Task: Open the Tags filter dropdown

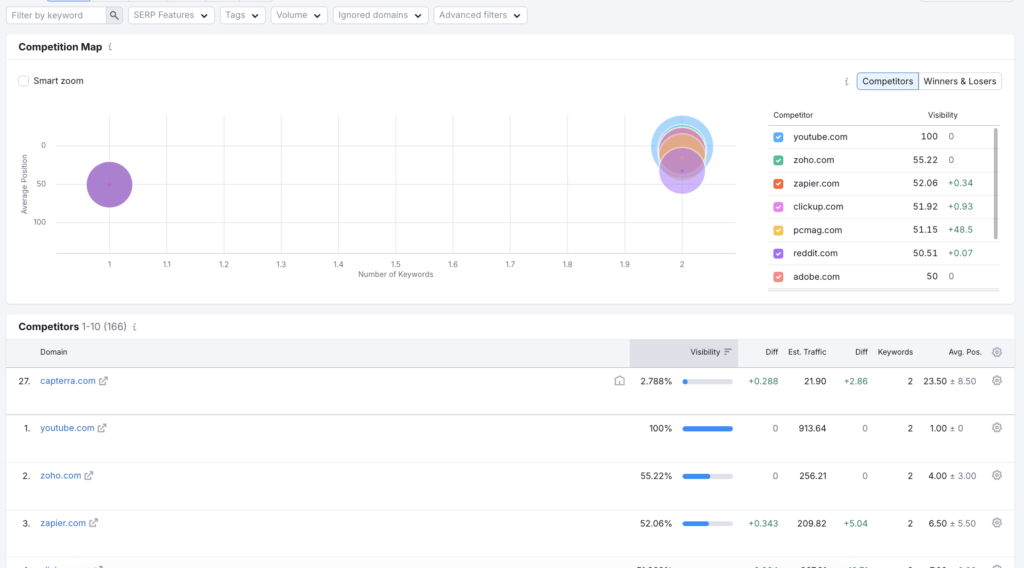Action: click(242, 15)
